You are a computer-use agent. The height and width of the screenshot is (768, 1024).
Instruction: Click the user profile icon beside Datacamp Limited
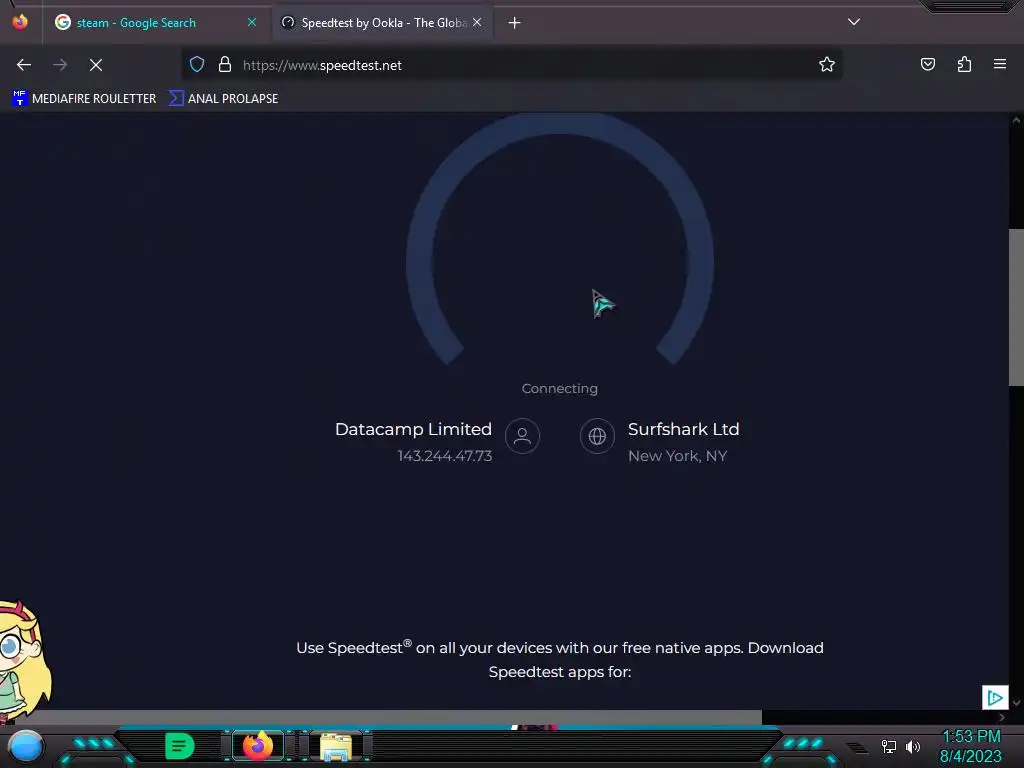tap(522, 436)
